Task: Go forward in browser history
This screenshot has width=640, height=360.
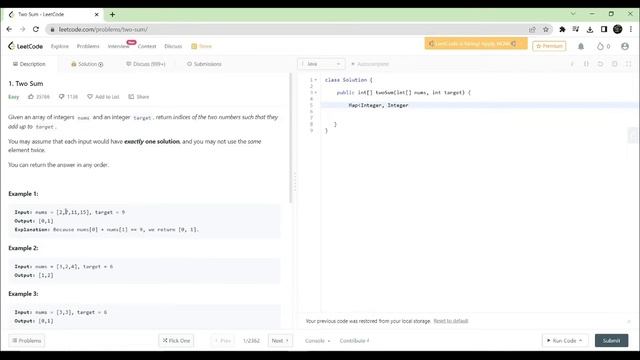Action: click(22, 29)
